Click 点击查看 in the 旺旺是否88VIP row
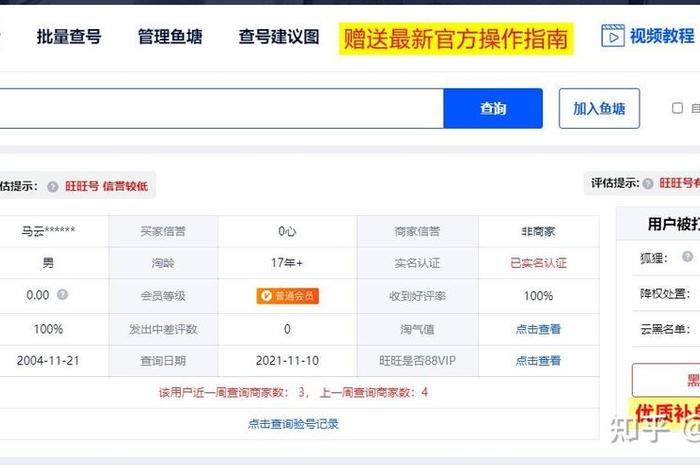 (538, 361)
